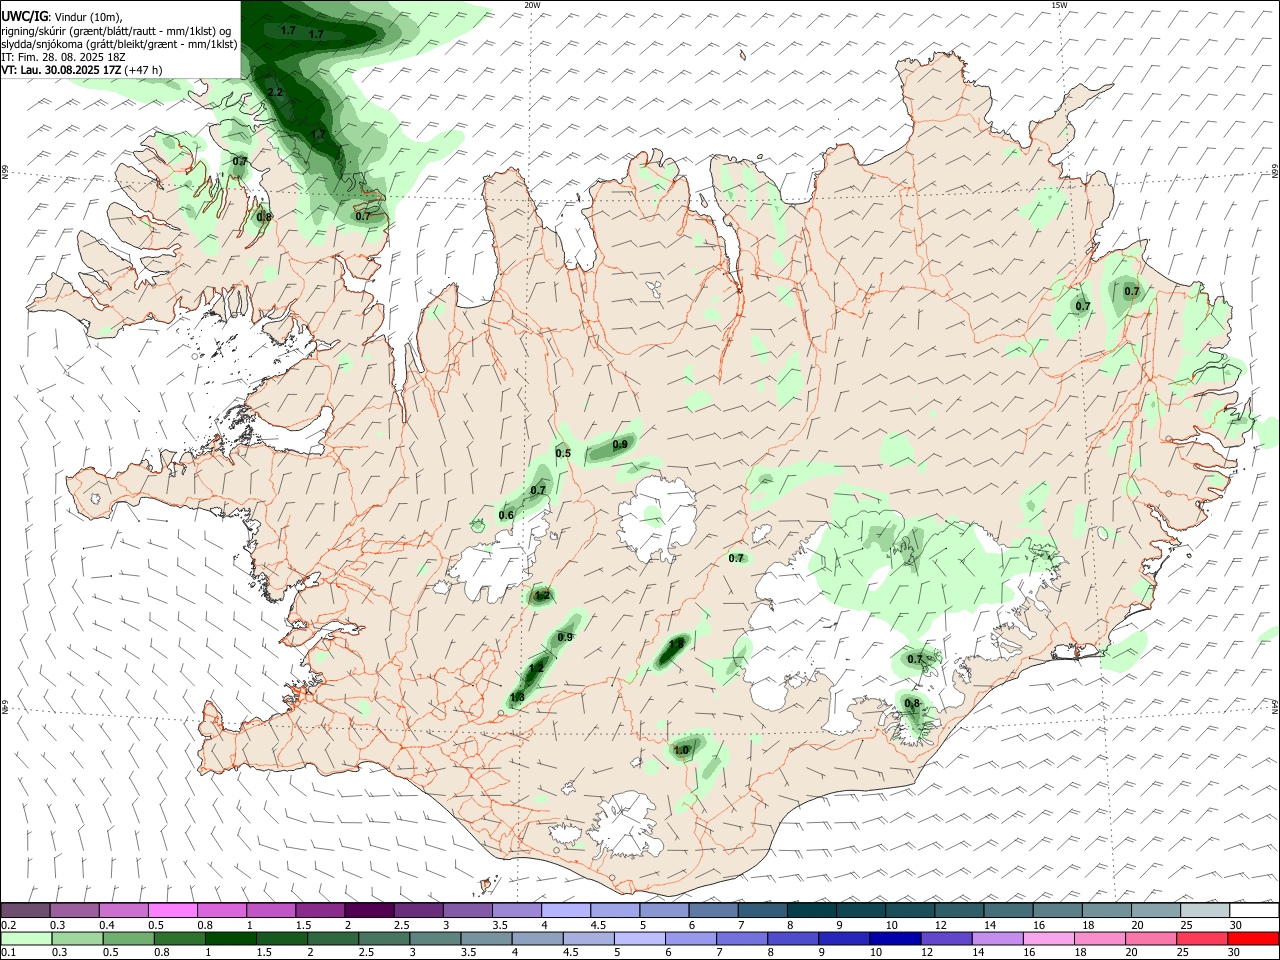Click the darkest purple swatch between 2 and 2.5 in the top legend
1280x960 pixels.
pyautogui.click(x=369, y=911)
